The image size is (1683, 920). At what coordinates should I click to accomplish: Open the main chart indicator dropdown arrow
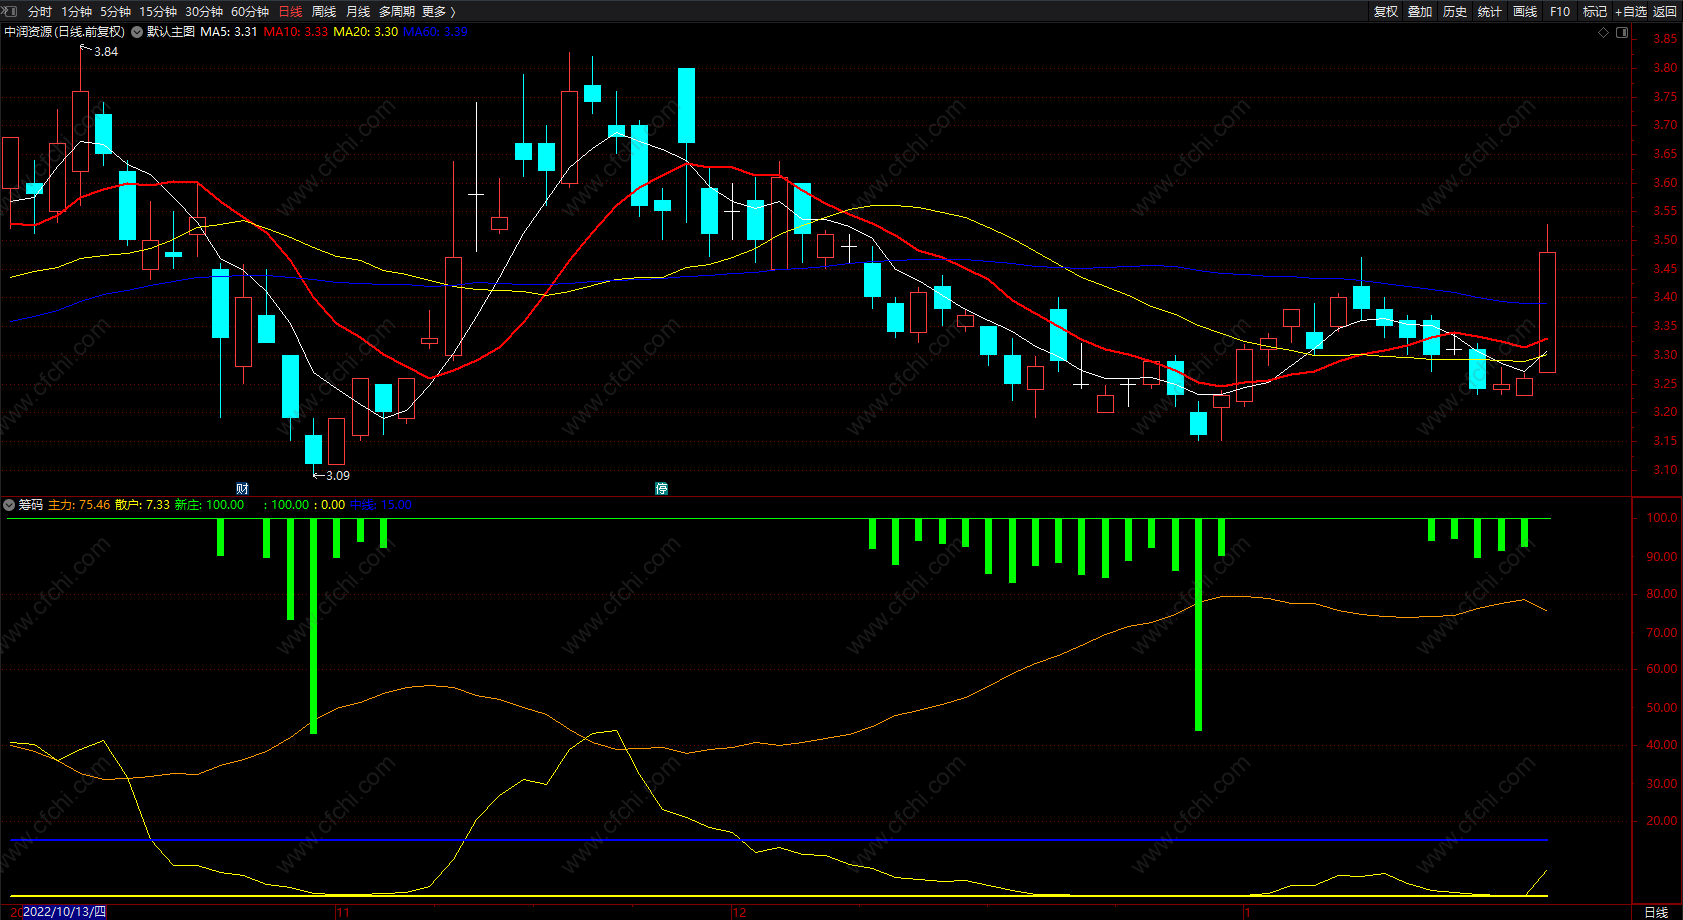pyautogui.click(x=137, y=32)
